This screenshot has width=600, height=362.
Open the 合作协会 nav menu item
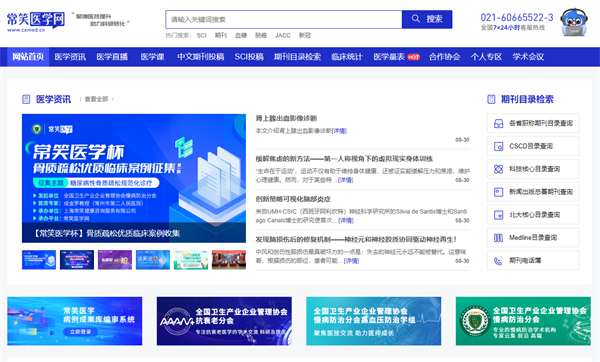(444, 57)
